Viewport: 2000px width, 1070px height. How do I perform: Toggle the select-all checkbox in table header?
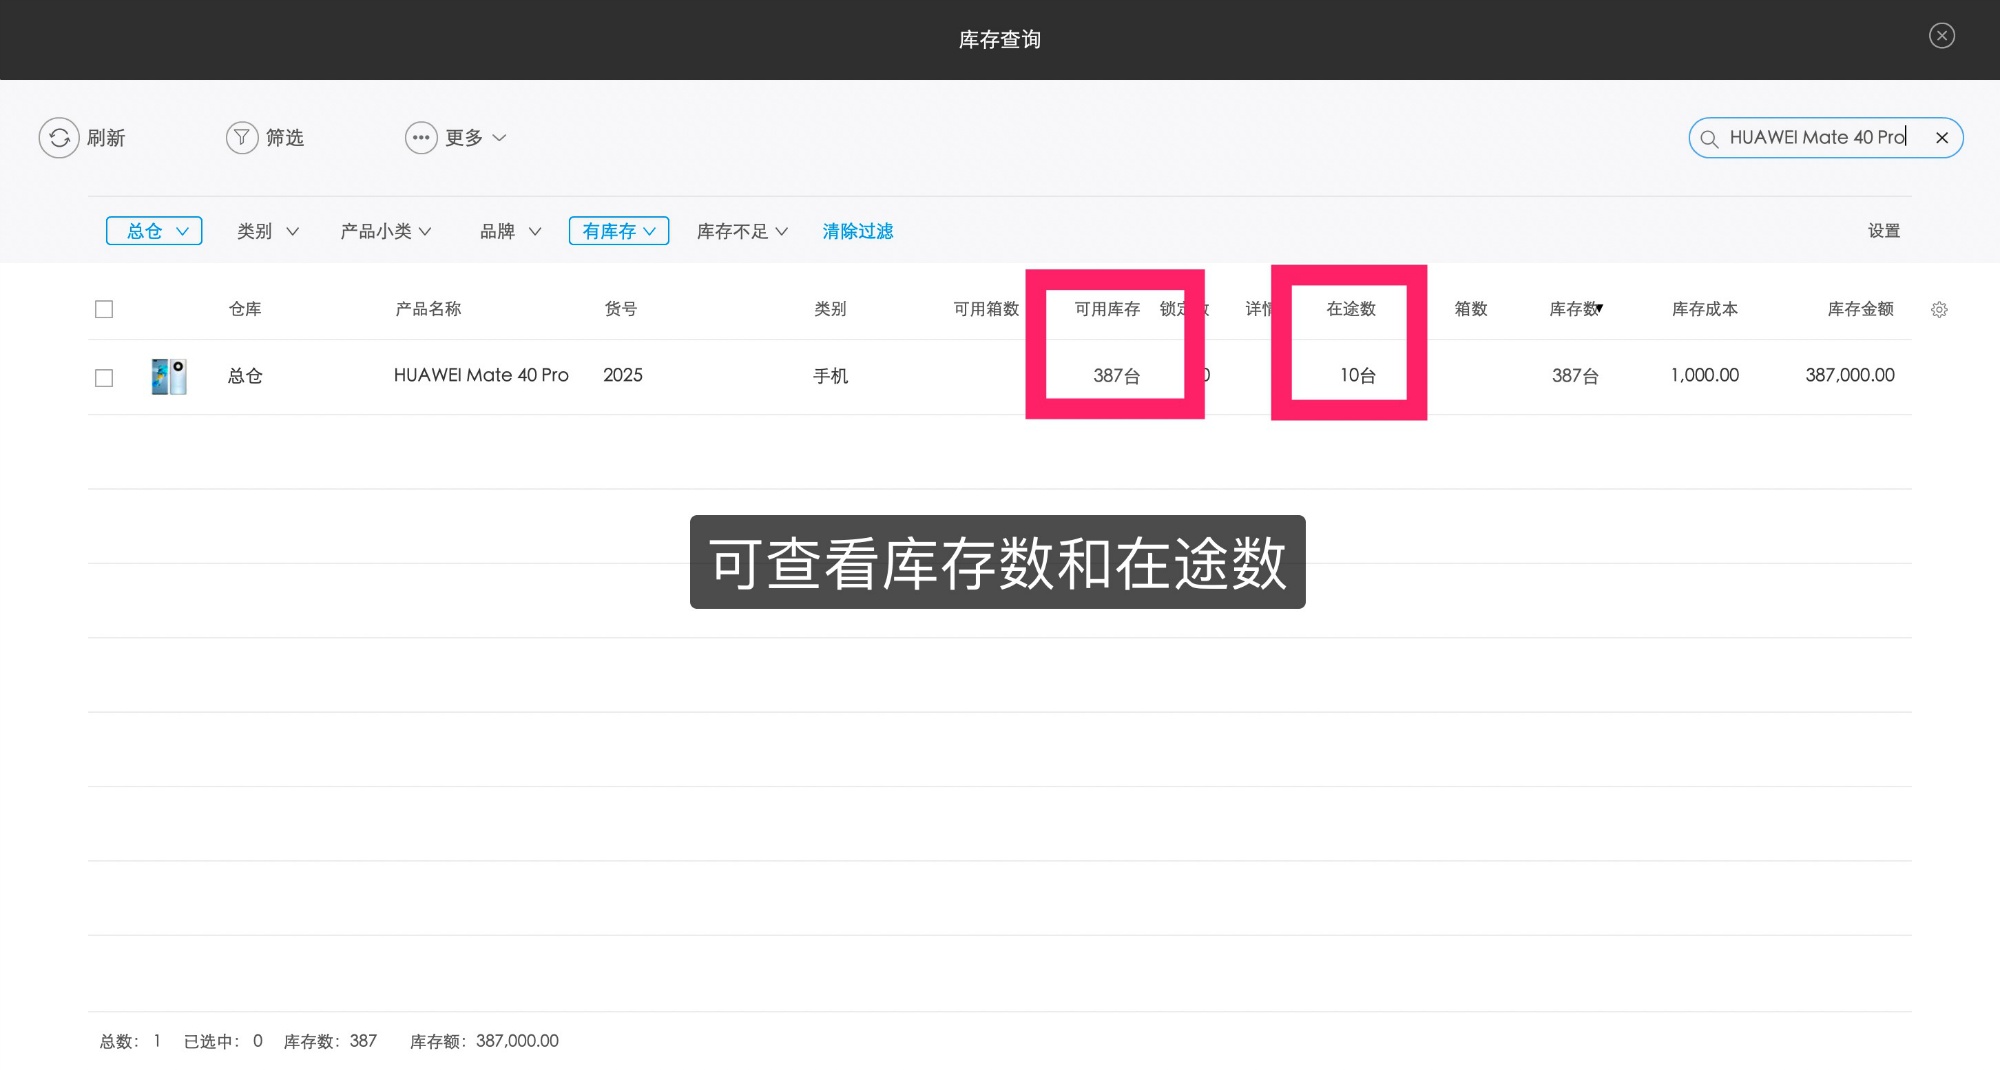[104, 310]
